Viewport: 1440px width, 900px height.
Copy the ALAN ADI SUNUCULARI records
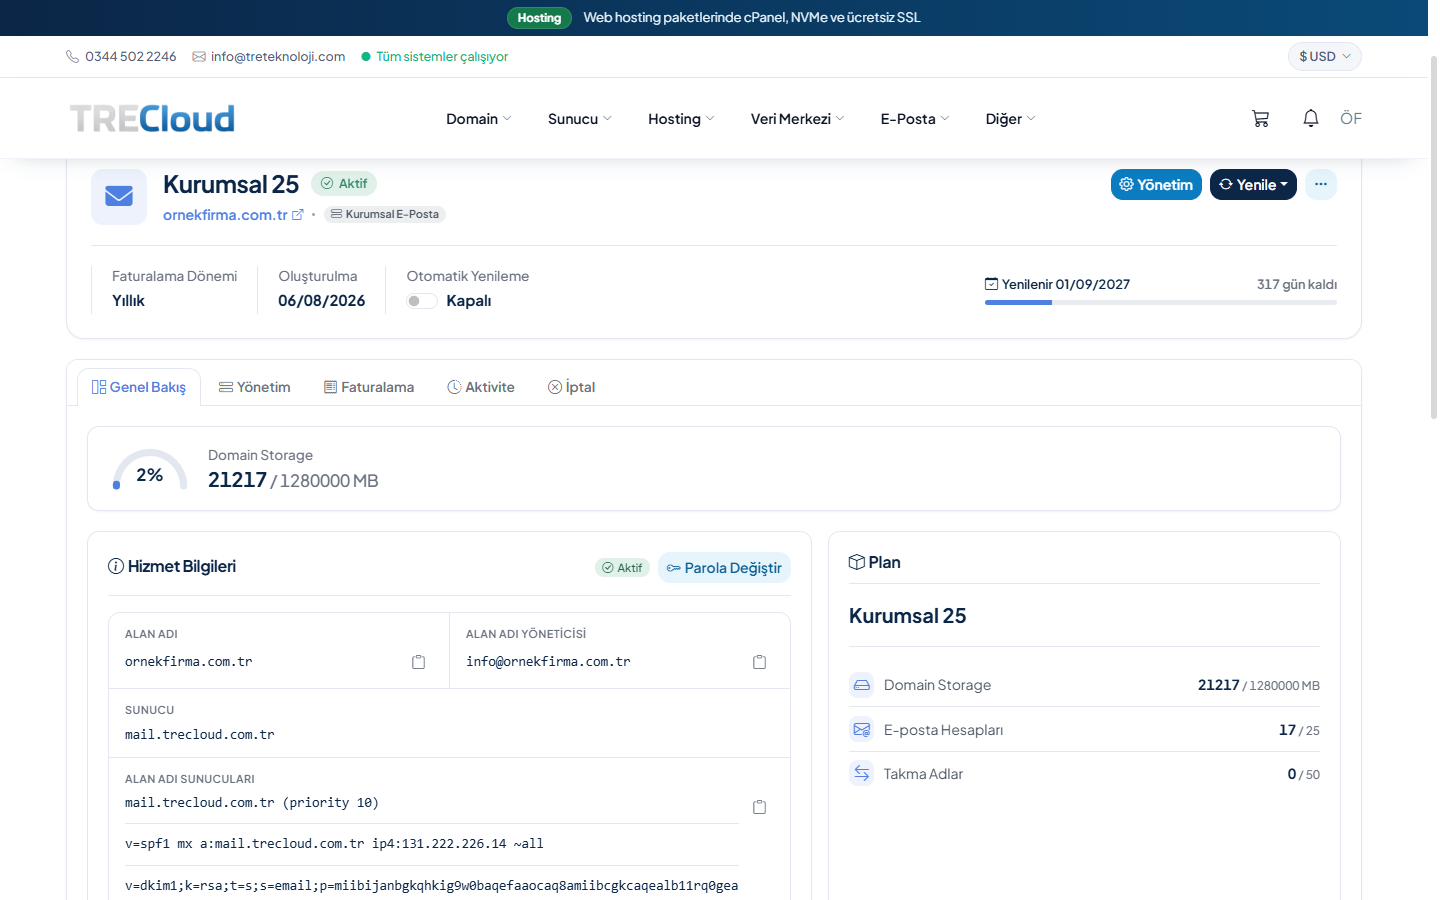[x=760, y=807]
